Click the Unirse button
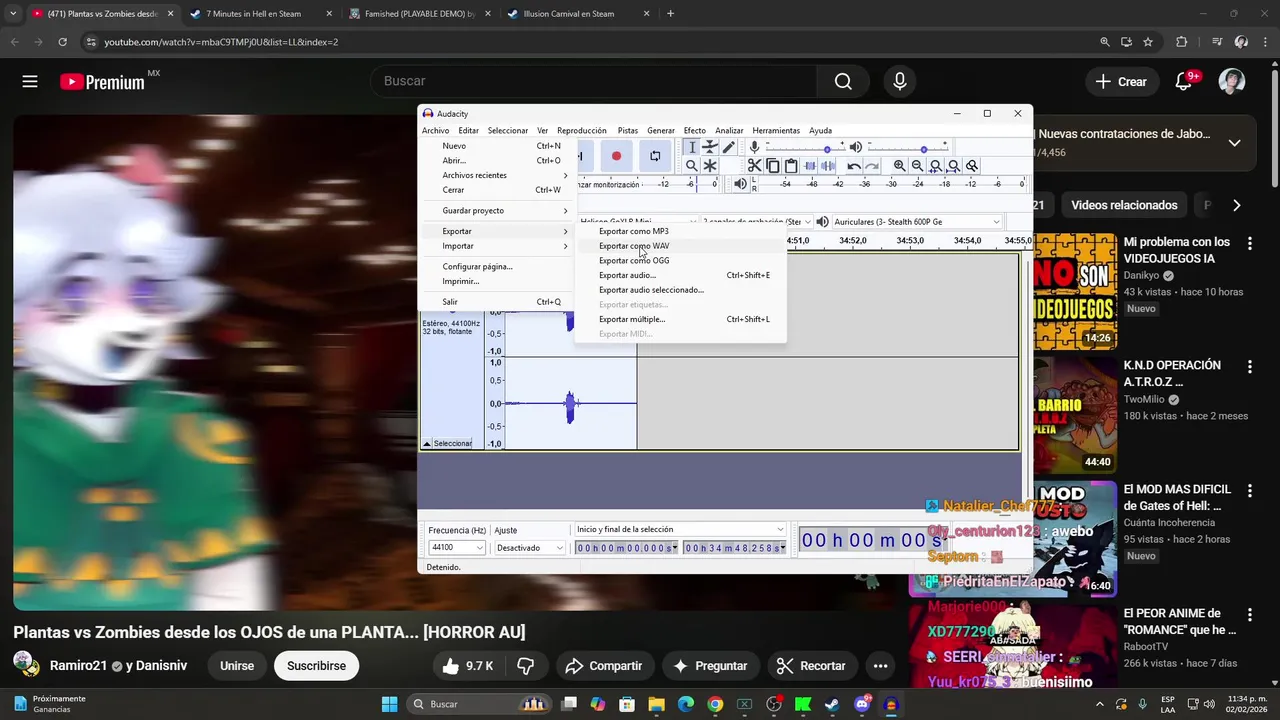1280x720 pixels. pos(237,666)
